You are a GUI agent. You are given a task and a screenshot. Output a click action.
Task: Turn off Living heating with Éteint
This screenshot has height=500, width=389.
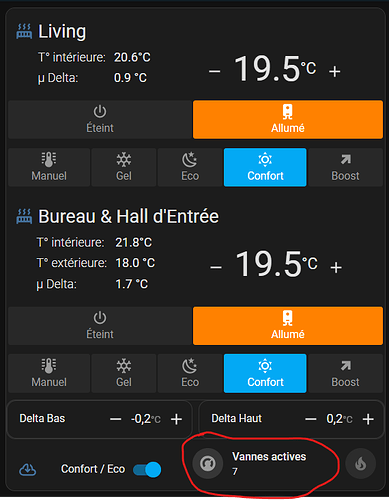click(x=100, y=119)
